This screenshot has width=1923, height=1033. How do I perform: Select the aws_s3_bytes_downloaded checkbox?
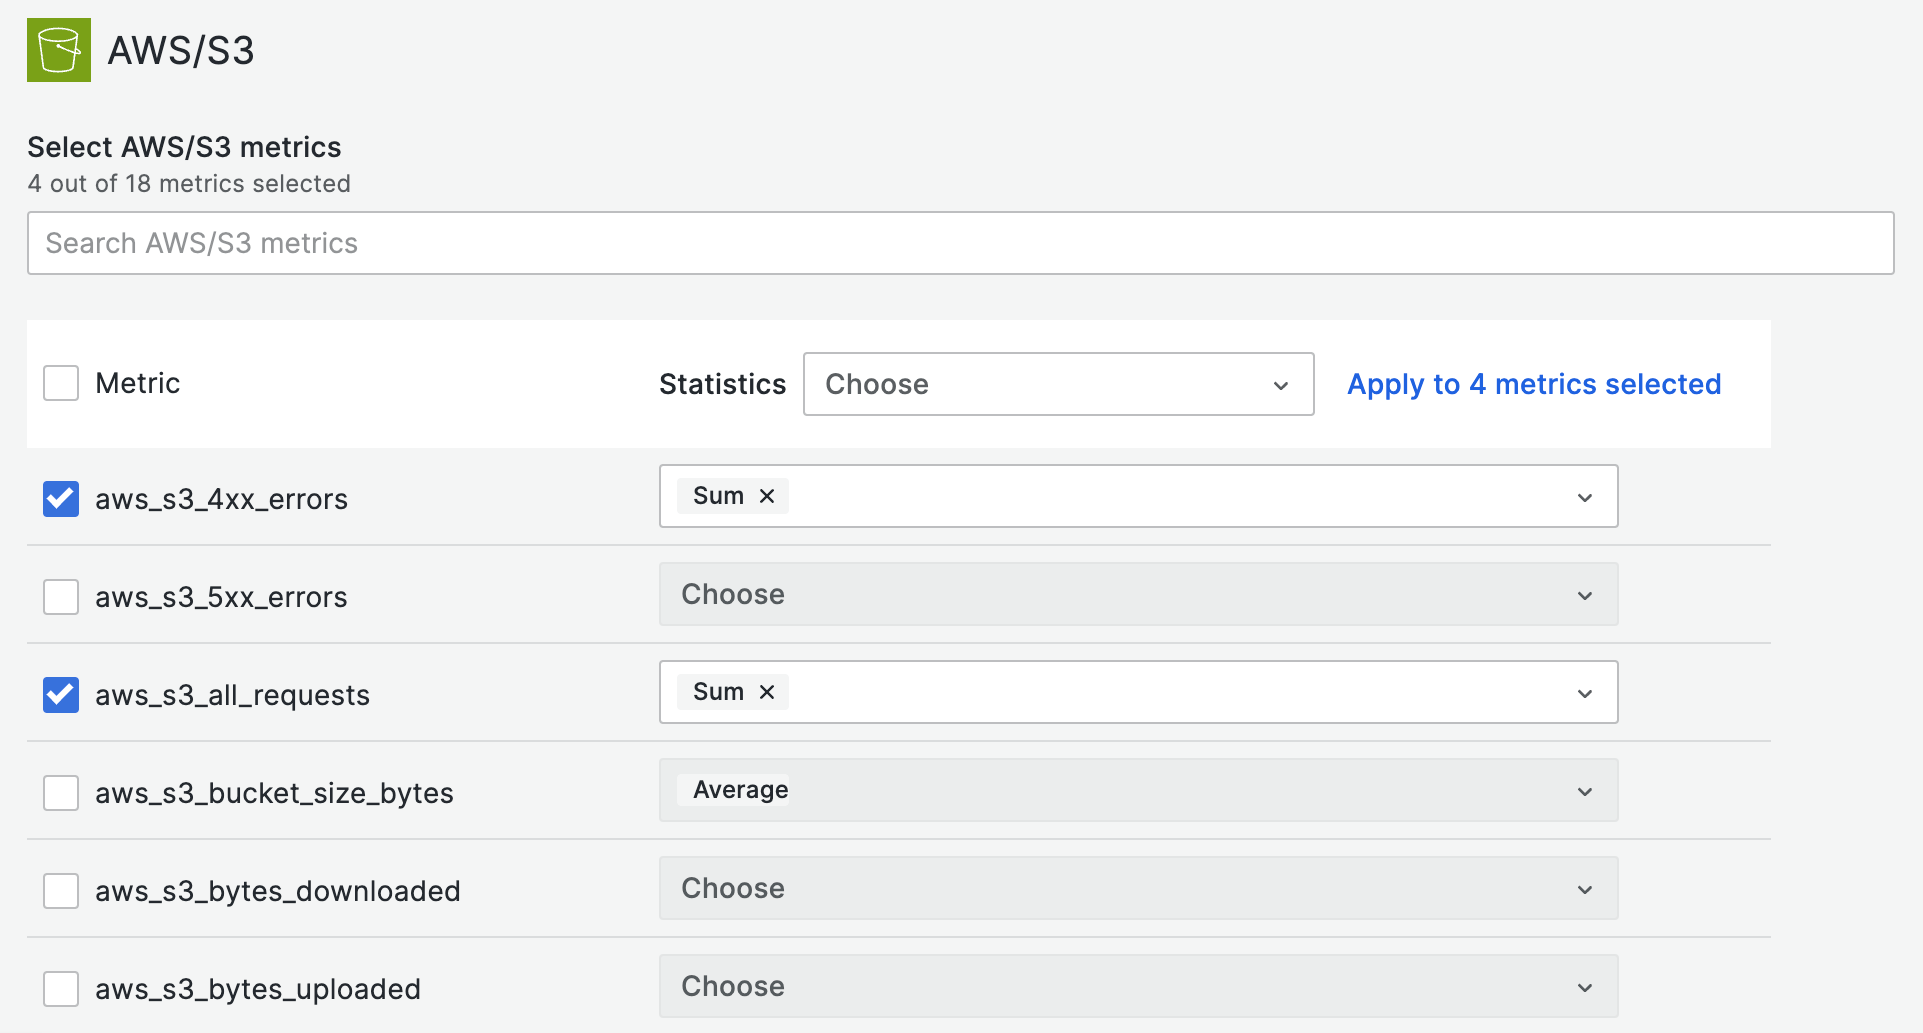pos(60,890)
